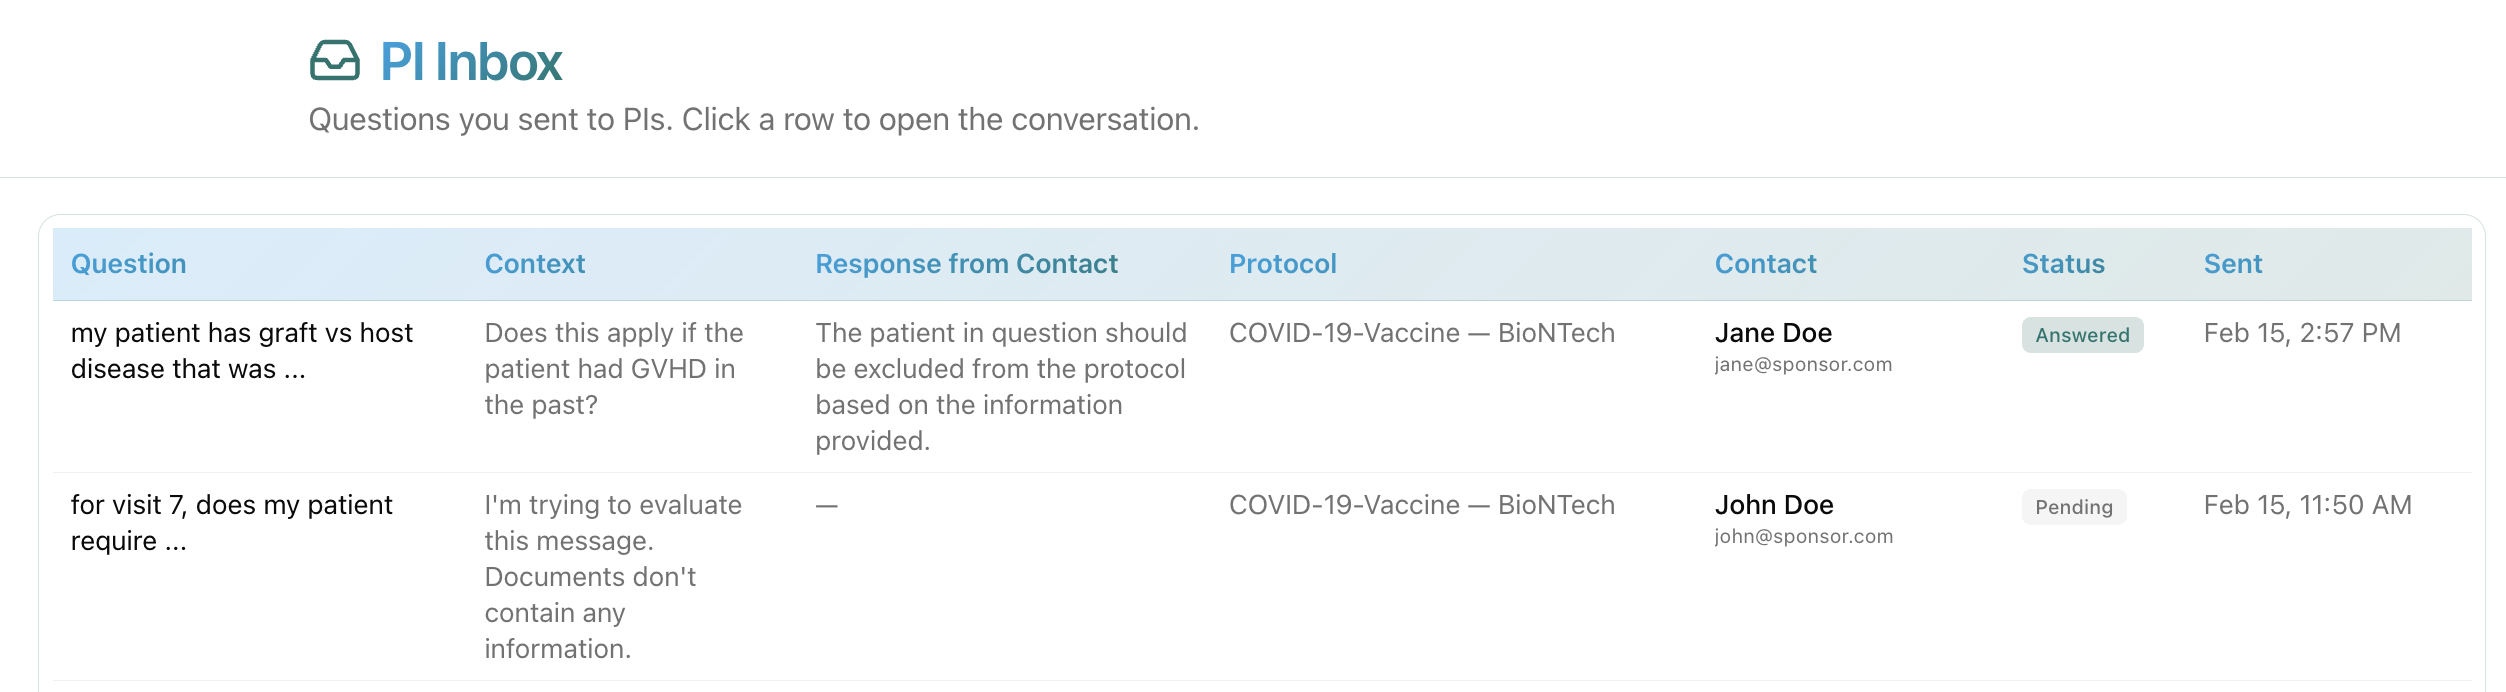
Task: Sort by the Question column header
Action: pos(128,264)
